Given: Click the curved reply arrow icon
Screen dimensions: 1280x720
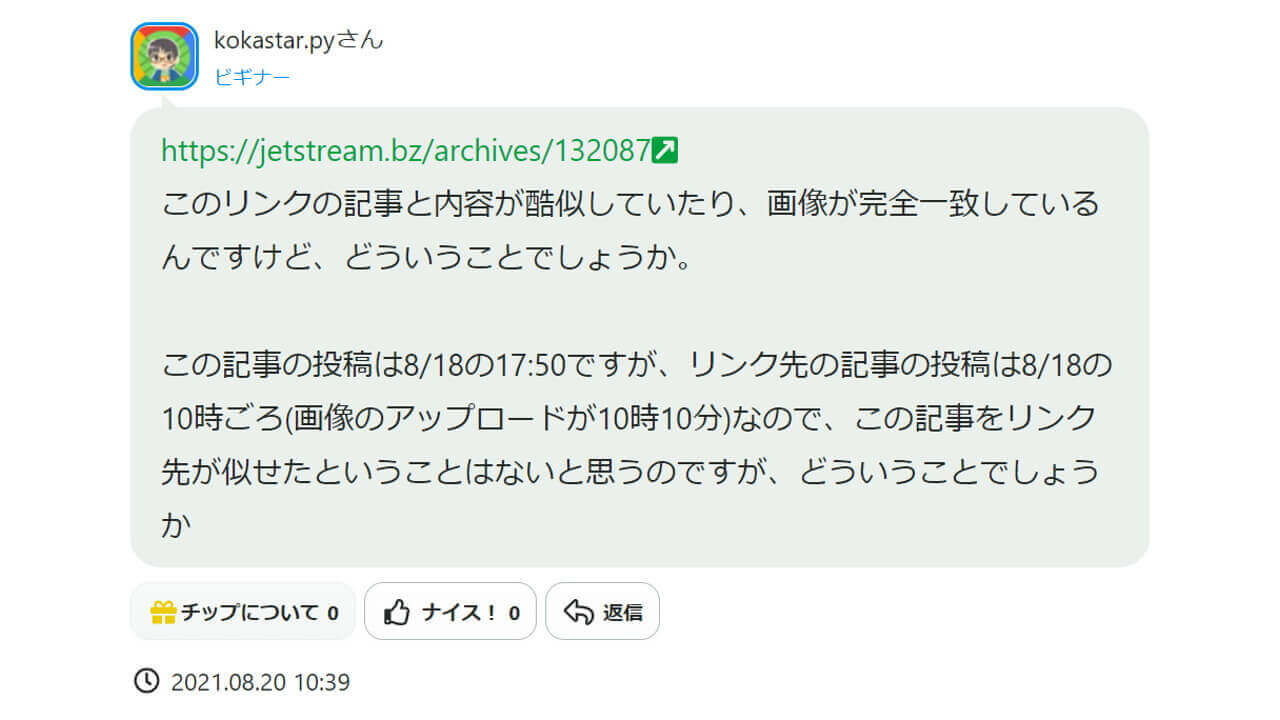Looking at the screenshot, I should [579, 612].
